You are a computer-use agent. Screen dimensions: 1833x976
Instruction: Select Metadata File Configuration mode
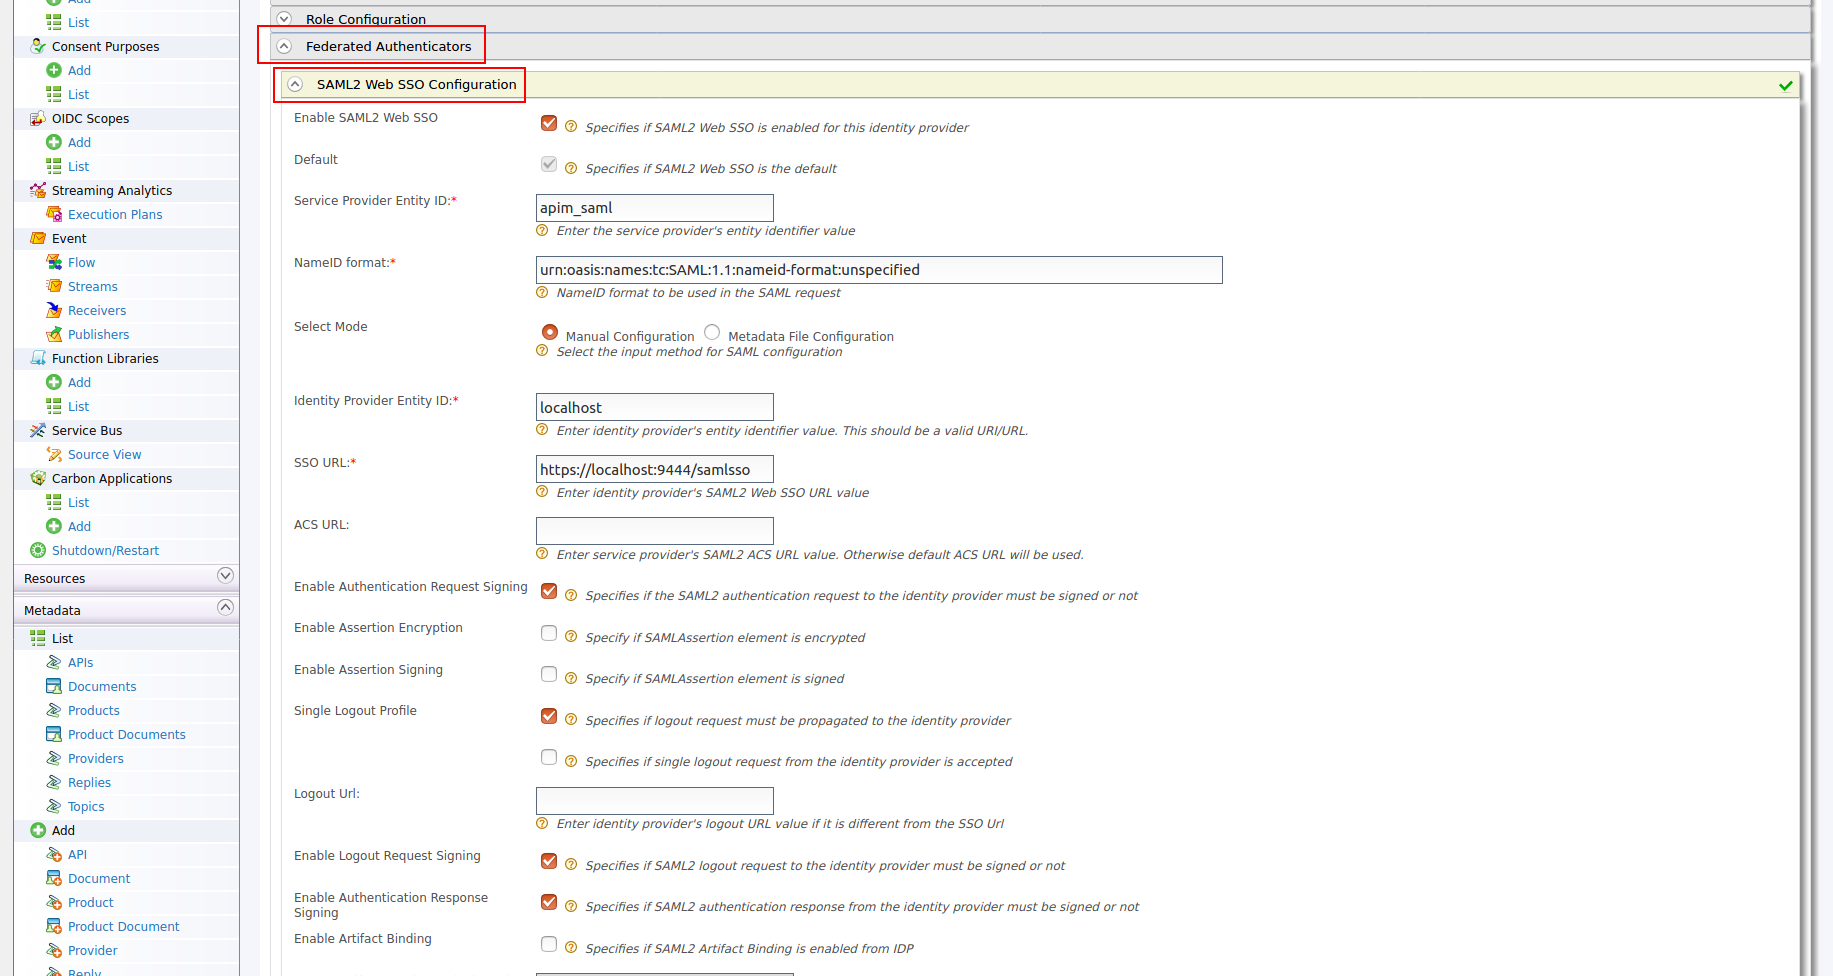click(x=712, y=331)
